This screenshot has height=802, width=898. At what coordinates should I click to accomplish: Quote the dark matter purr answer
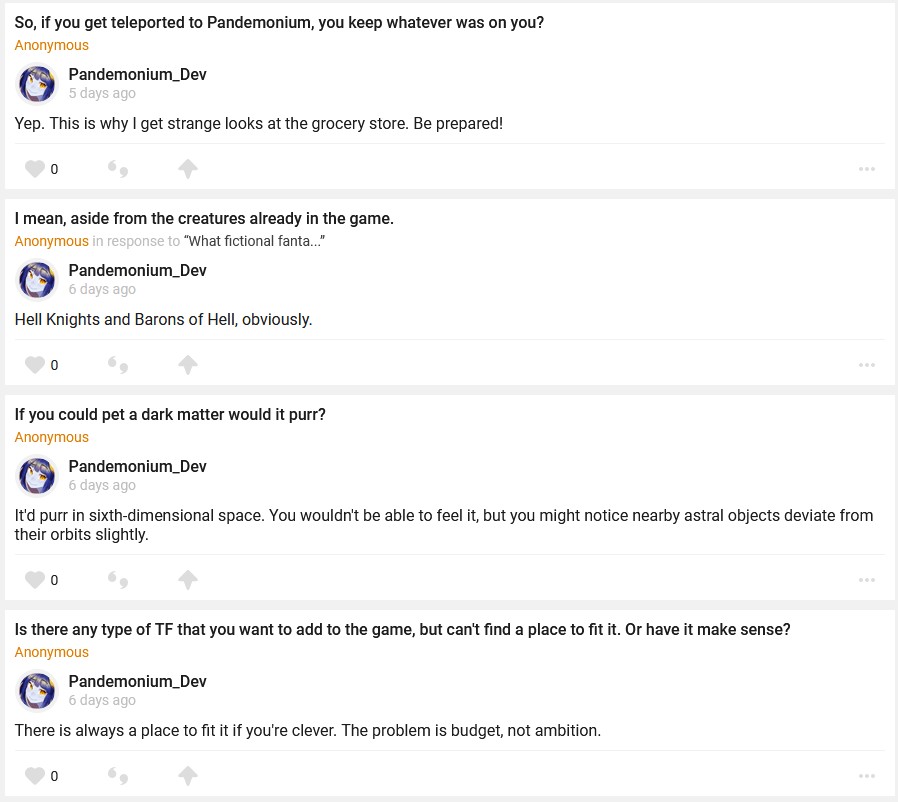click(118, 580)
